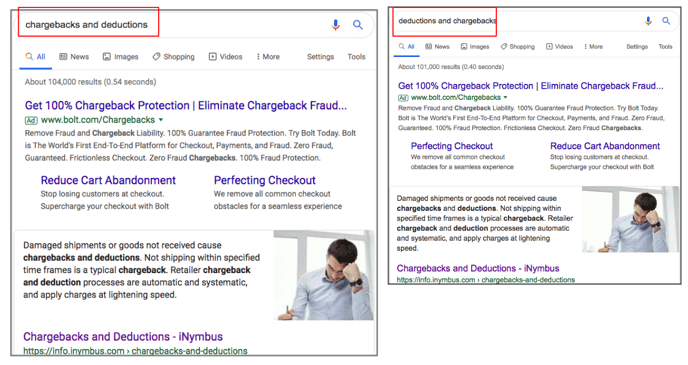This screenshot has height=365, width=688.
Task: Open Shopping tab in left results
Action: pos(174,57)
